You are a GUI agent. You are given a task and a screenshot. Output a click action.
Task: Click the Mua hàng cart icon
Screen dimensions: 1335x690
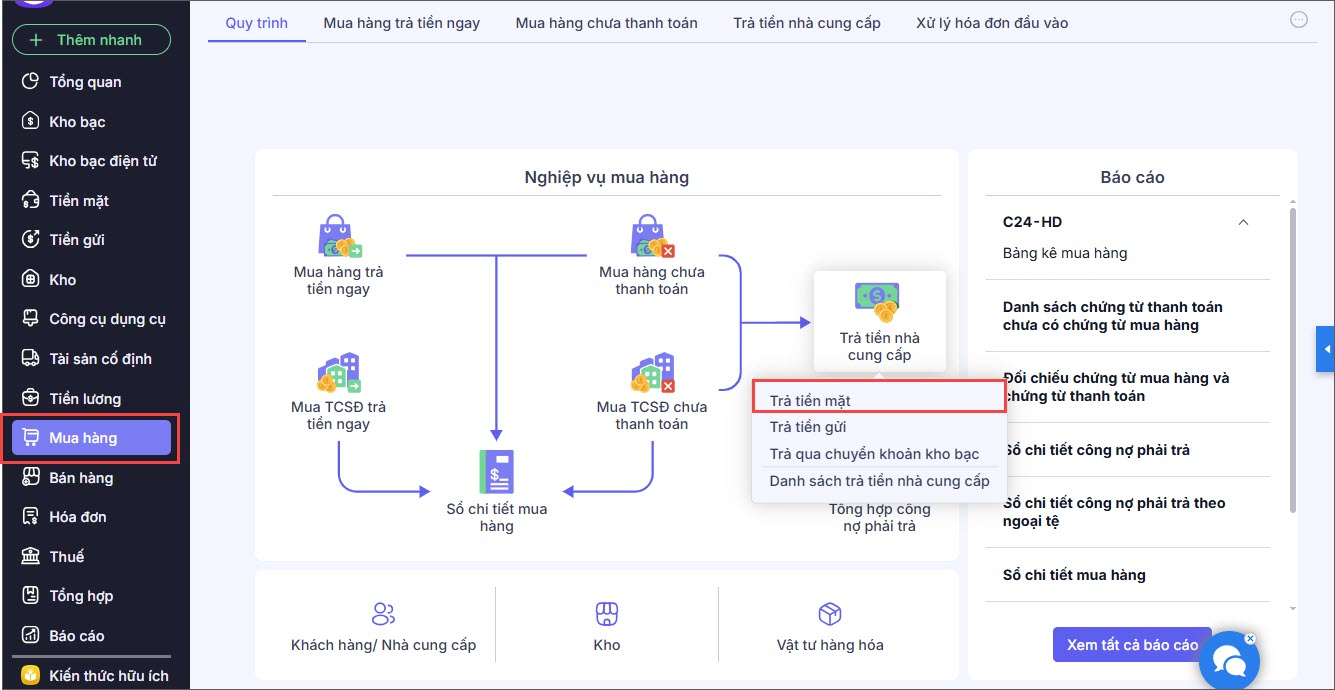click(x=30, y=438)
